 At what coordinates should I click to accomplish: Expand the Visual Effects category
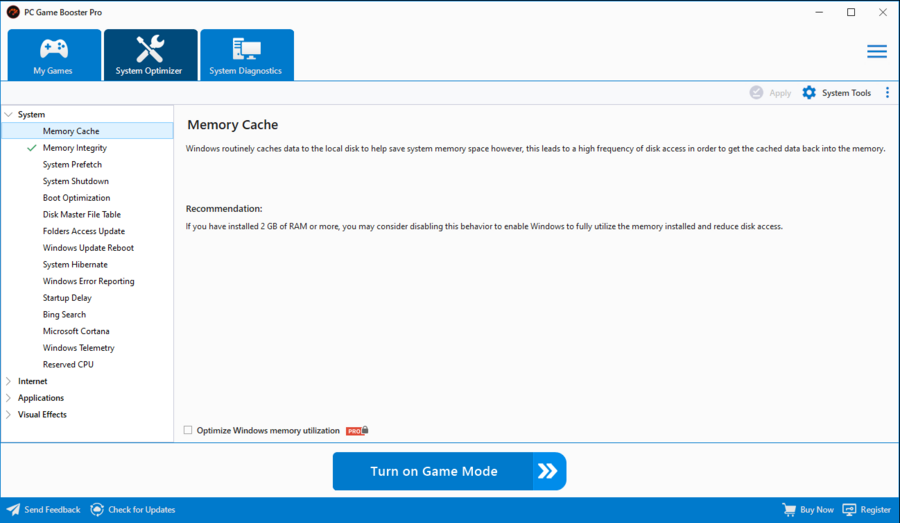point(9,414)
